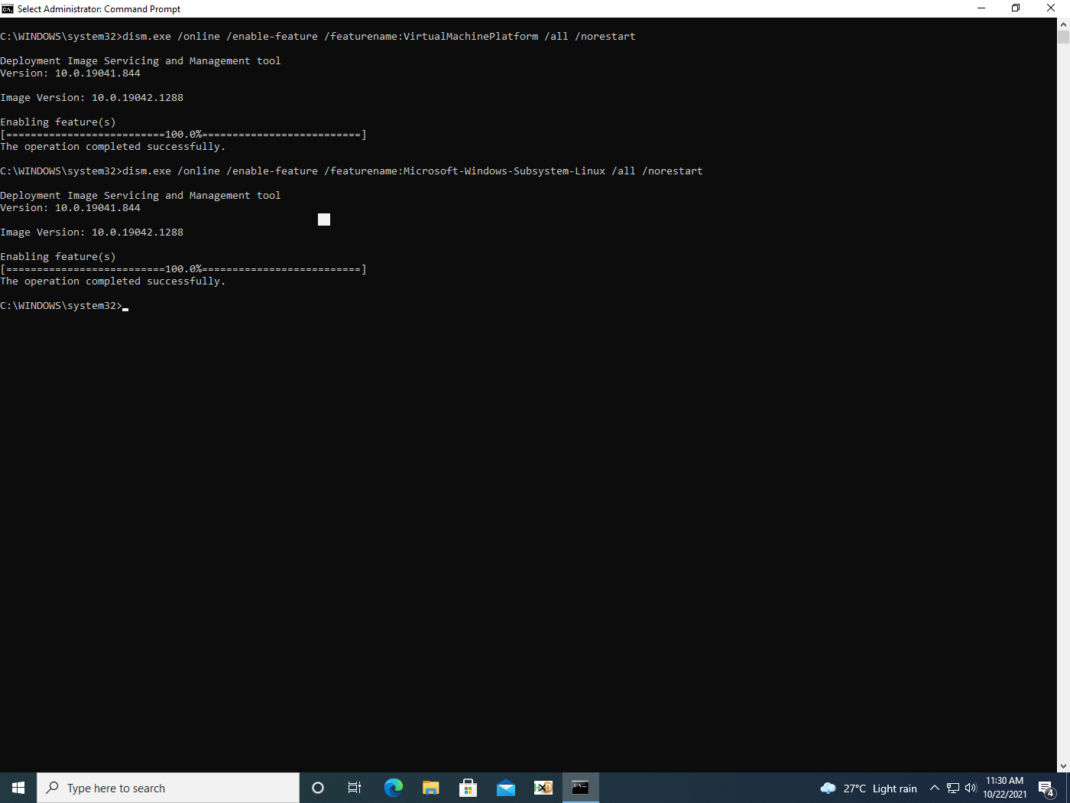Open Microsoft Edge from the taskbar
The width and height of the screenshot is (1070, 803).
pyautogui.click(x=392, y=787)
